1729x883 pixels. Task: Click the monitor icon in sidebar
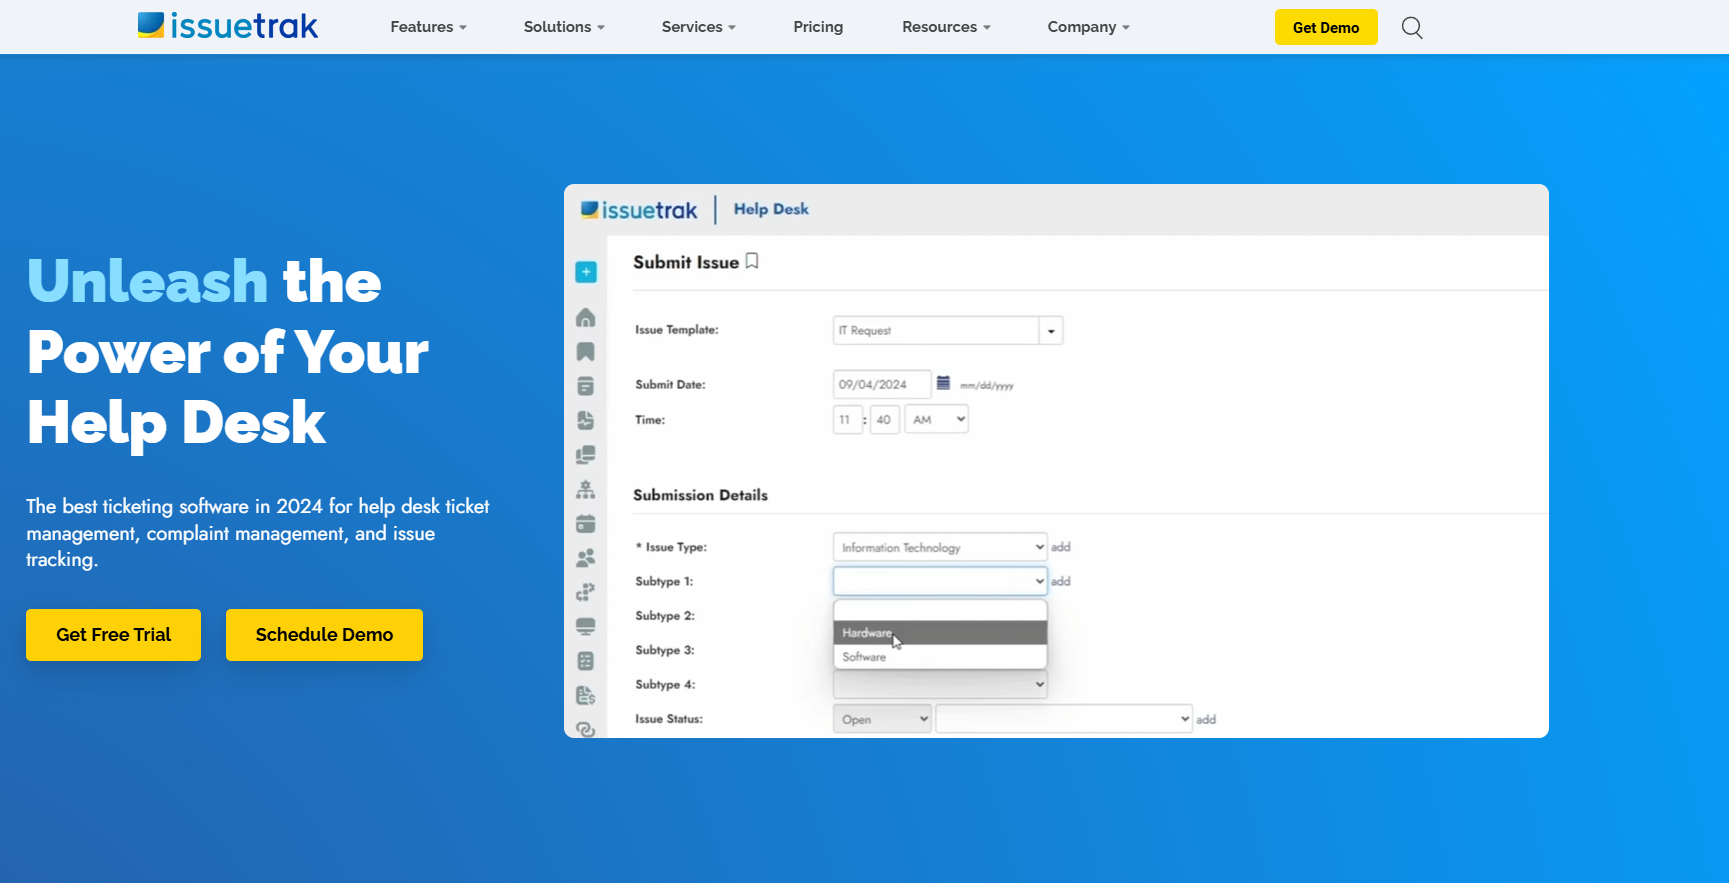[586, 627]
